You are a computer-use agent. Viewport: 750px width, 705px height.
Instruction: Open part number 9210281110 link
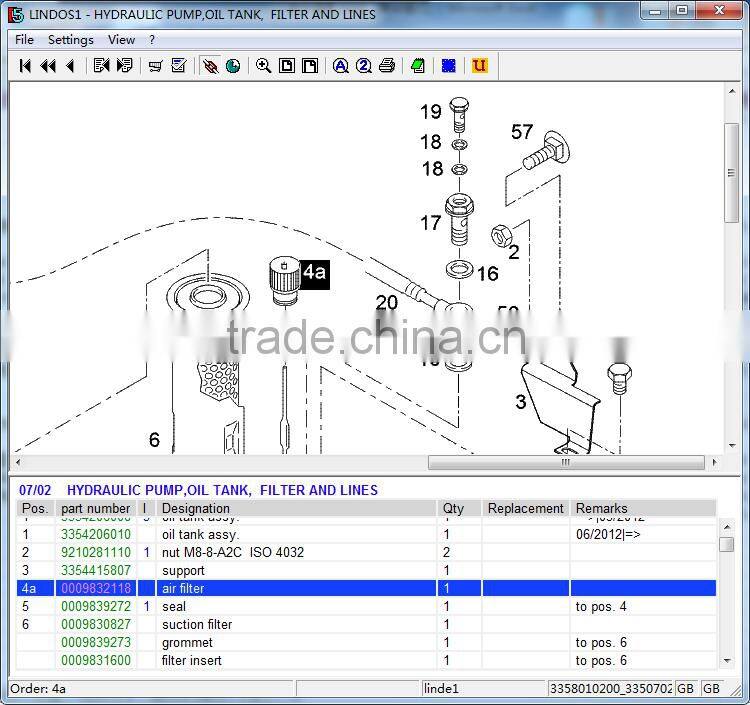[96, 552]
